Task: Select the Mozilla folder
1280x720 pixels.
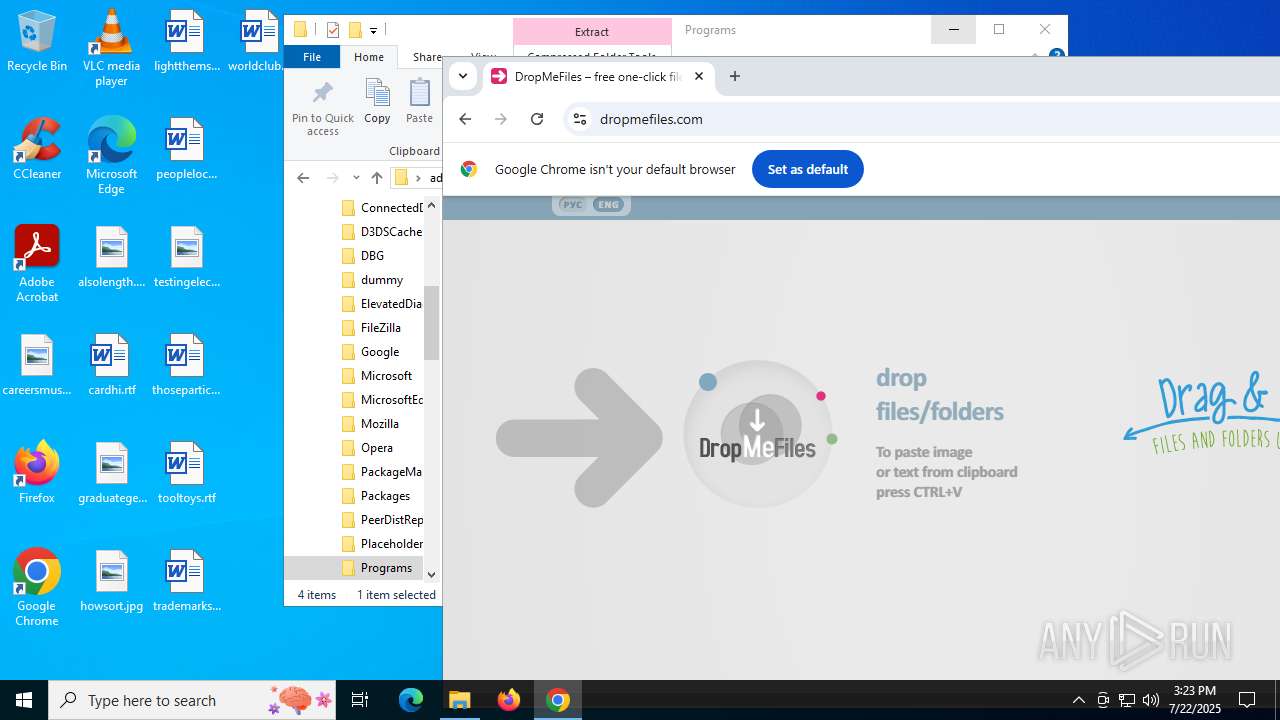Action: point(381,424)
